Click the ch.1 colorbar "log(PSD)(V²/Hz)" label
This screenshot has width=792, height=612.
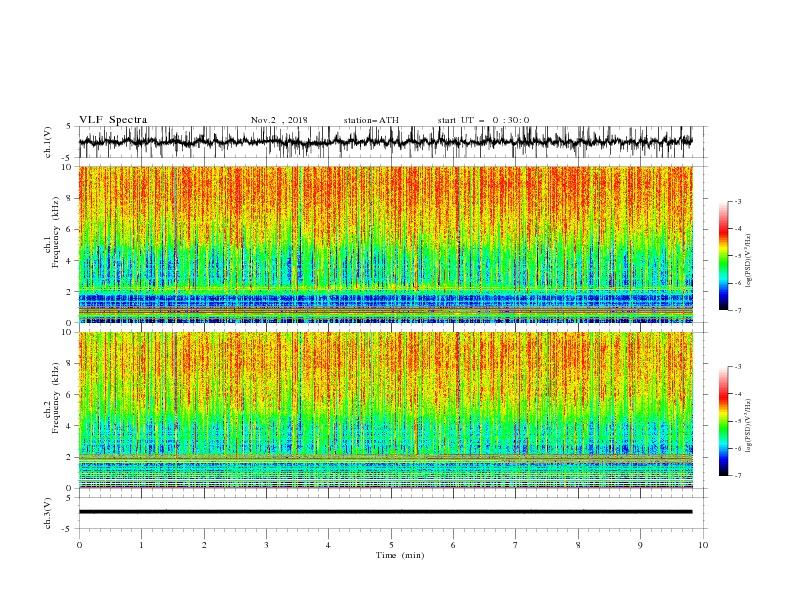pos(749,261)
